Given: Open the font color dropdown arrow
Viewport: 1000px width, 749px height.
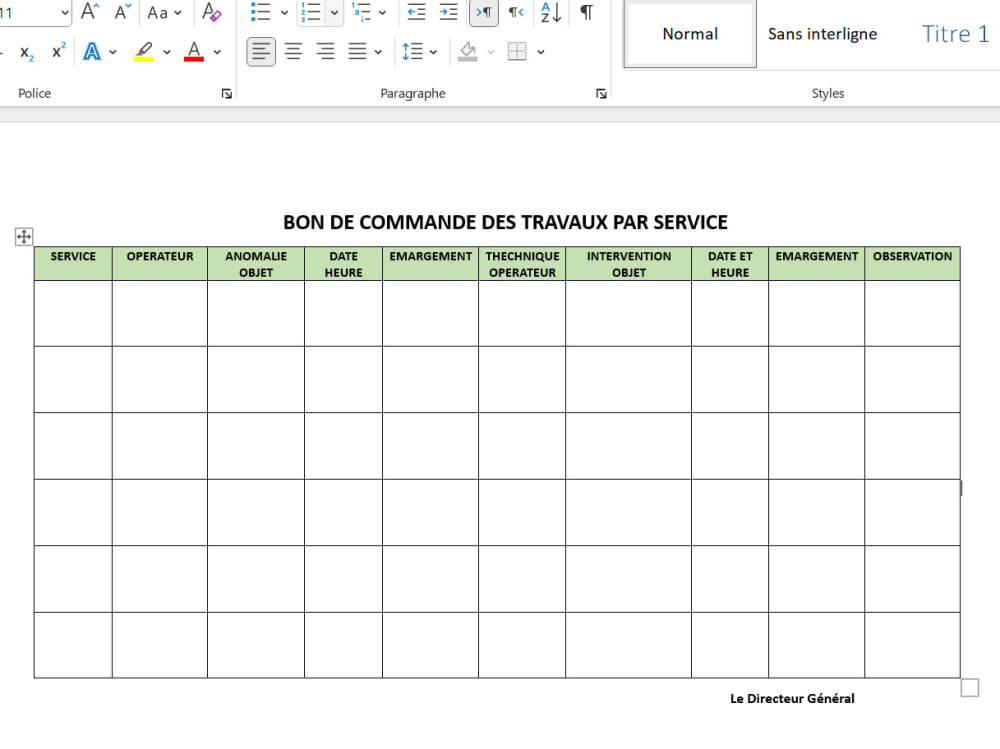Looking at the screenshot, I should tap(217, 52).
